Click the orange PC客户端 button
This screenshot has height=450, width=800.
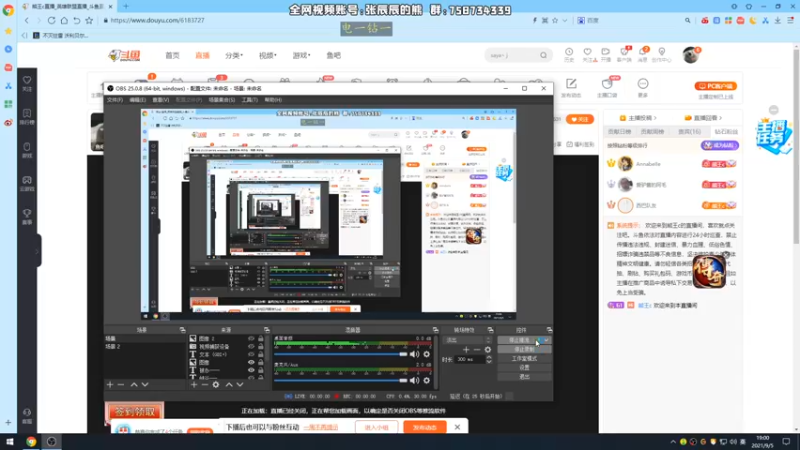(x=715, y=86)
